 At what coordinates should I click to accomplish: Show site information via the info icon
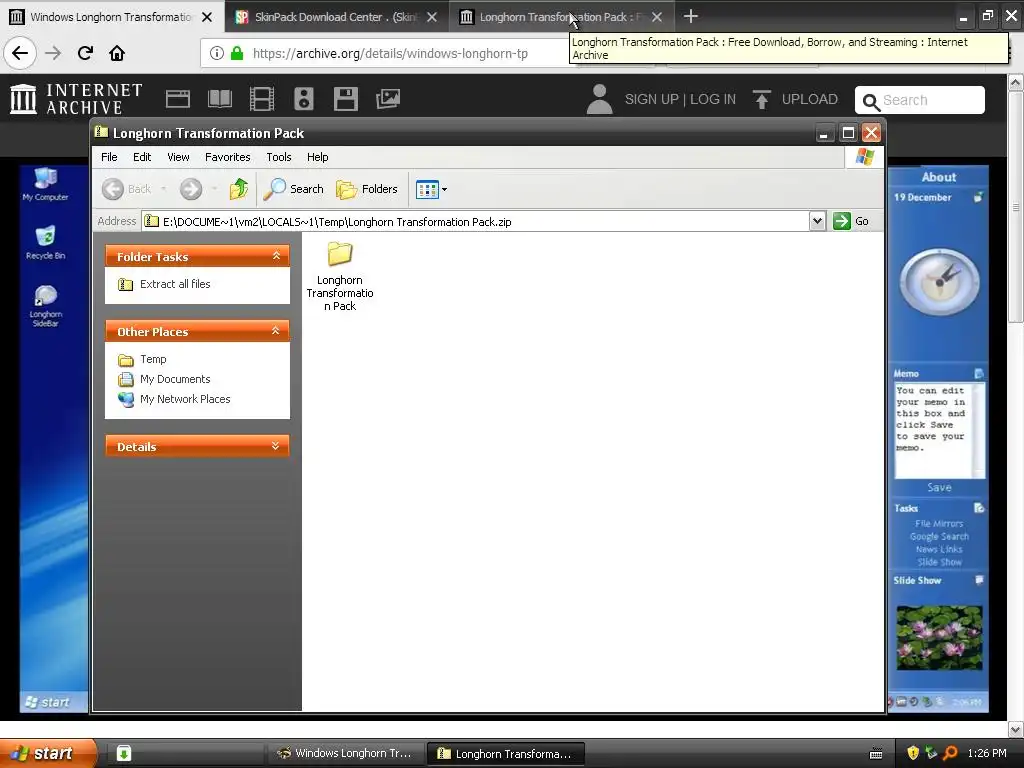click(x=217, y=53)
